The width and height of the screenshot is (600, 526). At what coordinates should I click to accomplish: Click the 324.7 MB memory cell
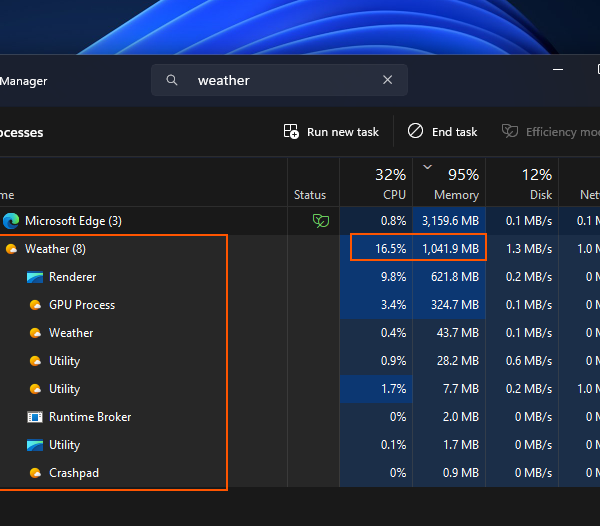point(449,305)
